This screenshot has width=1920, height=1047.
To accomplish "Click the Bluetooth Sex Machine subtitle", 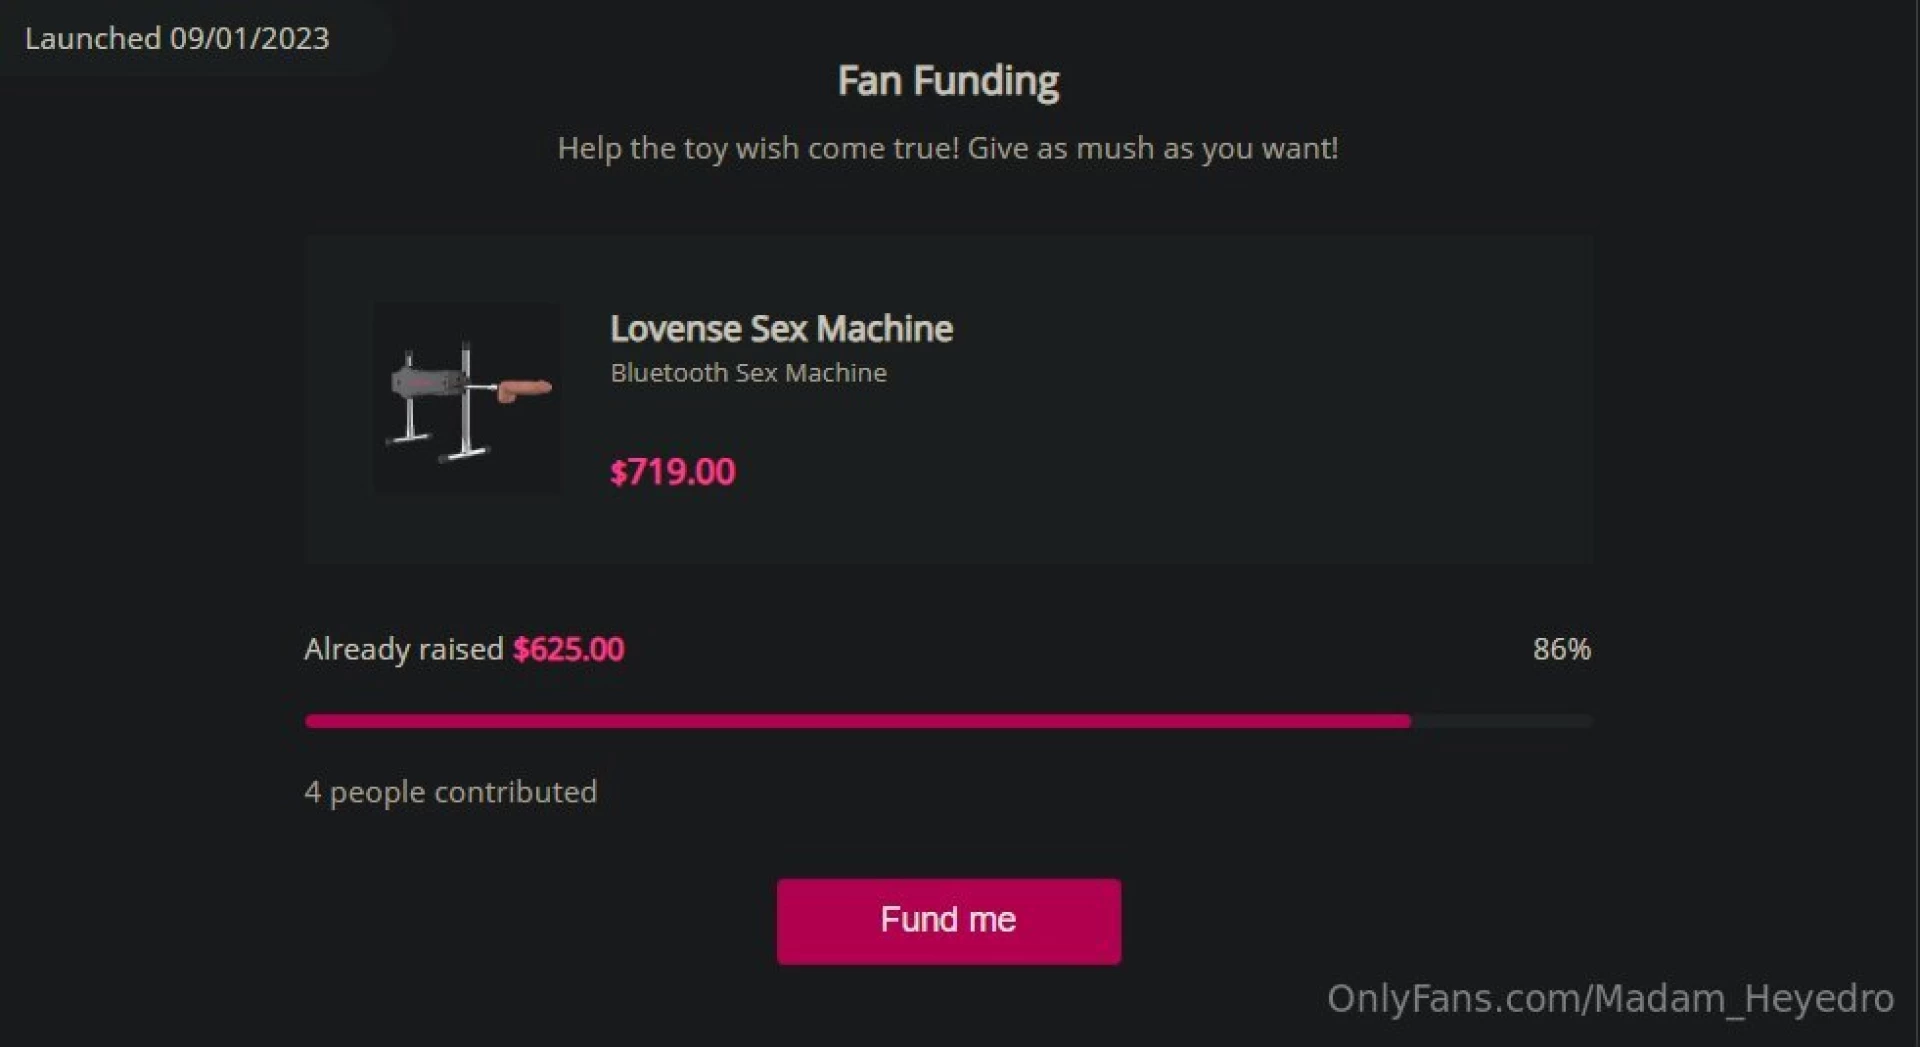I will pos(748,373).
